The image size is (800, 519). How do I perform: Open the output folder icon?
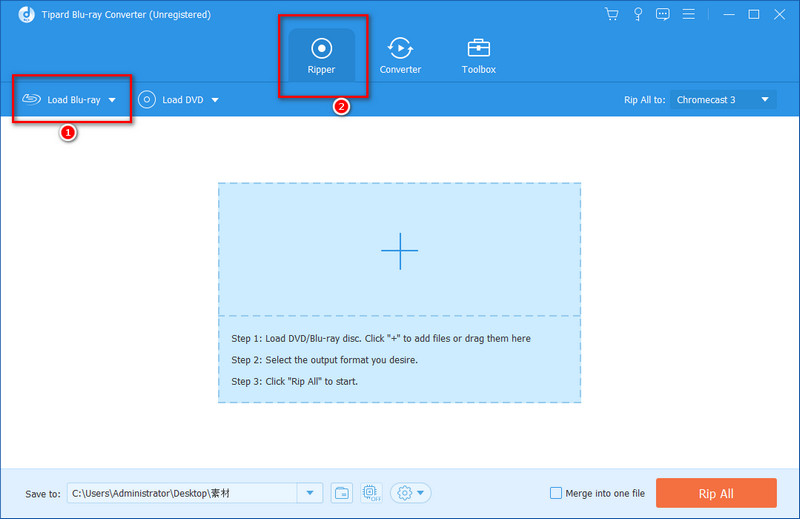(x=341, y=493)
